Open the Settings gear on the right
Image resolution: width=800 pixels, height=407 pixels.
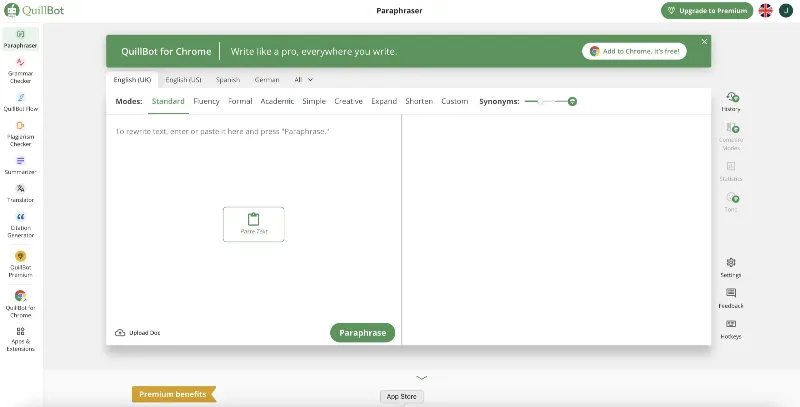[731, 266]
